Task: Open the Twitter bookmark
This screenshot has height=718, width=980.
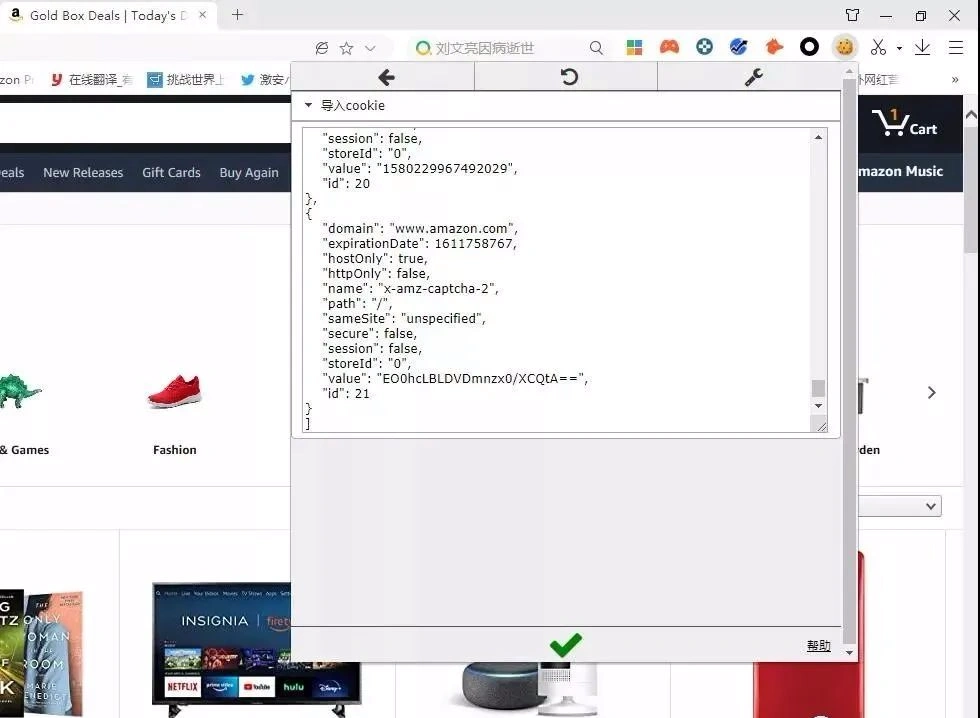Action: [x=265, y=79]
